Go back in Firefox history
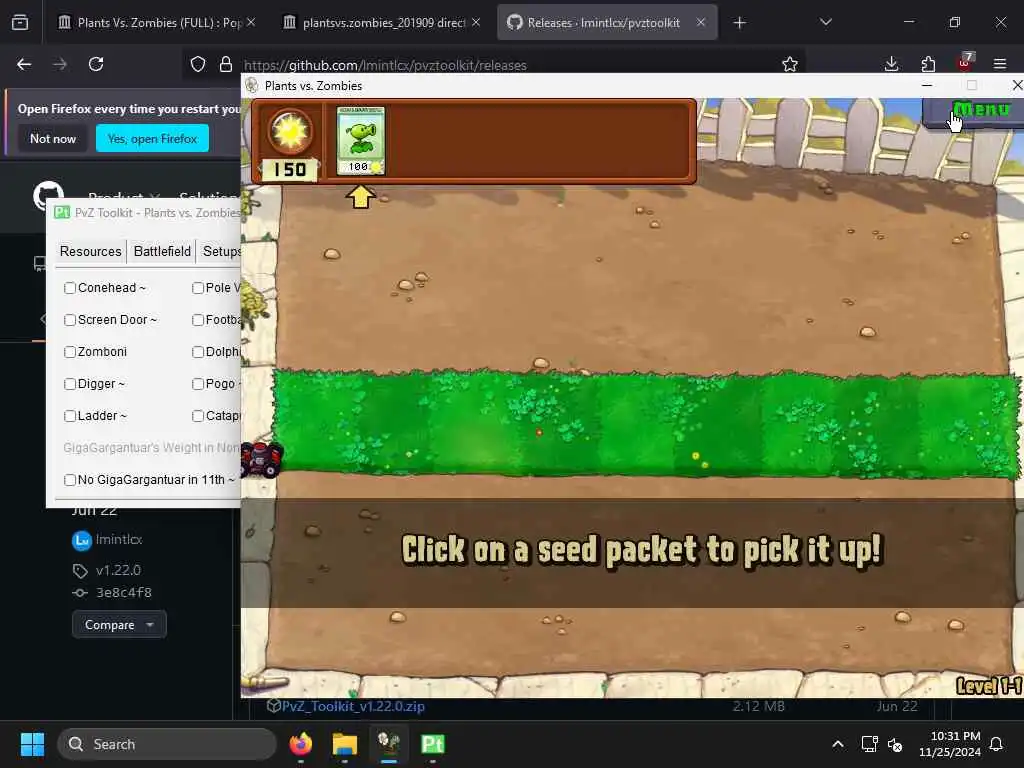This screenshot has width=1024, height=768. click(x=24, y=64)
